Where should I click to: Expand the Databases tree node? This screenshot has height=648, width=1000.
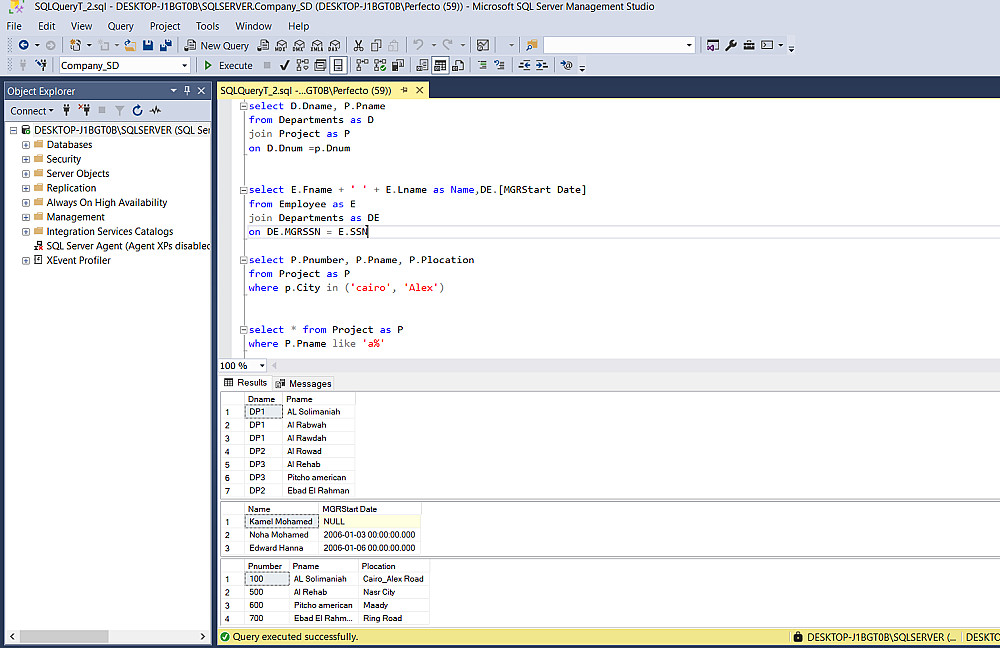(26, 145)
